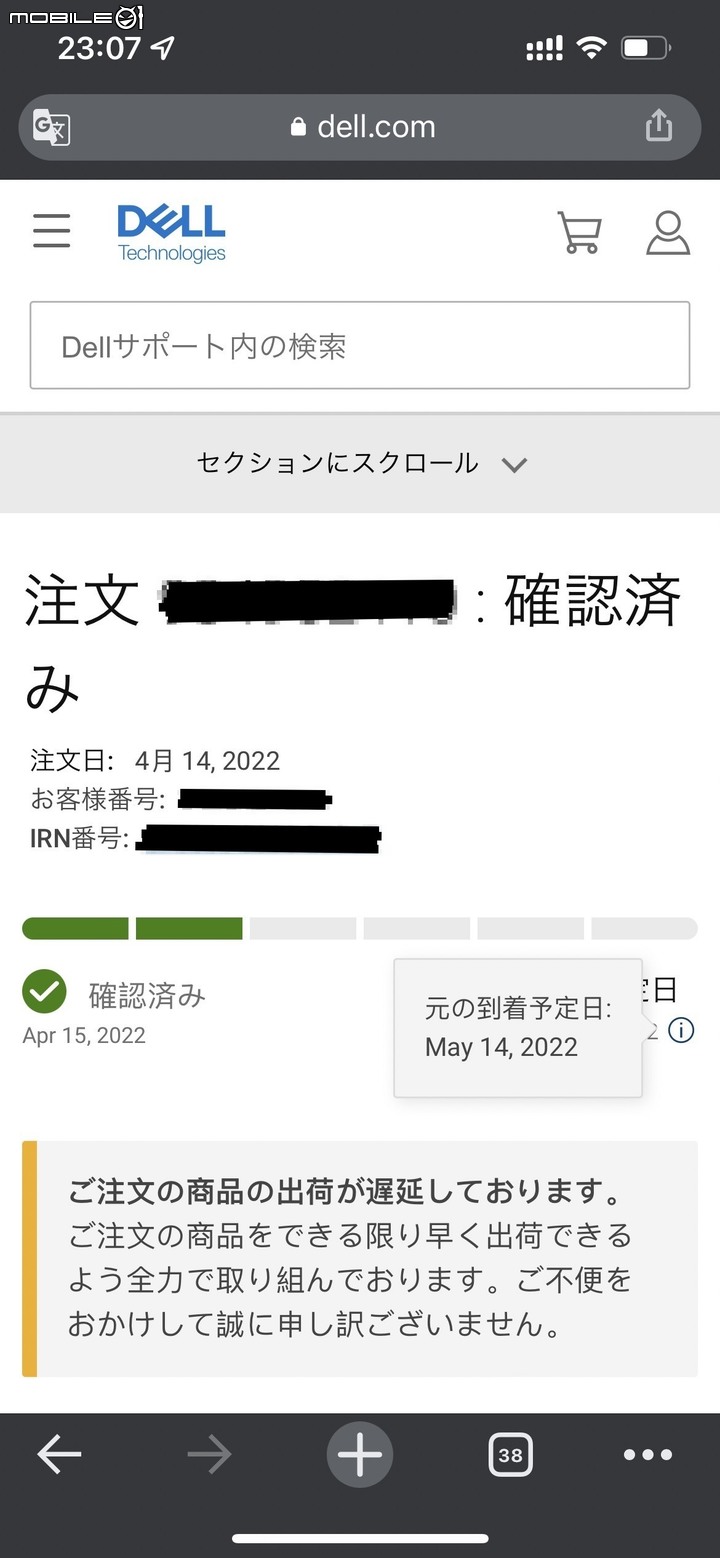This screenshot has height=1558, width=720.
Task: Open the three-dot browser menu
Action: 648,1455
